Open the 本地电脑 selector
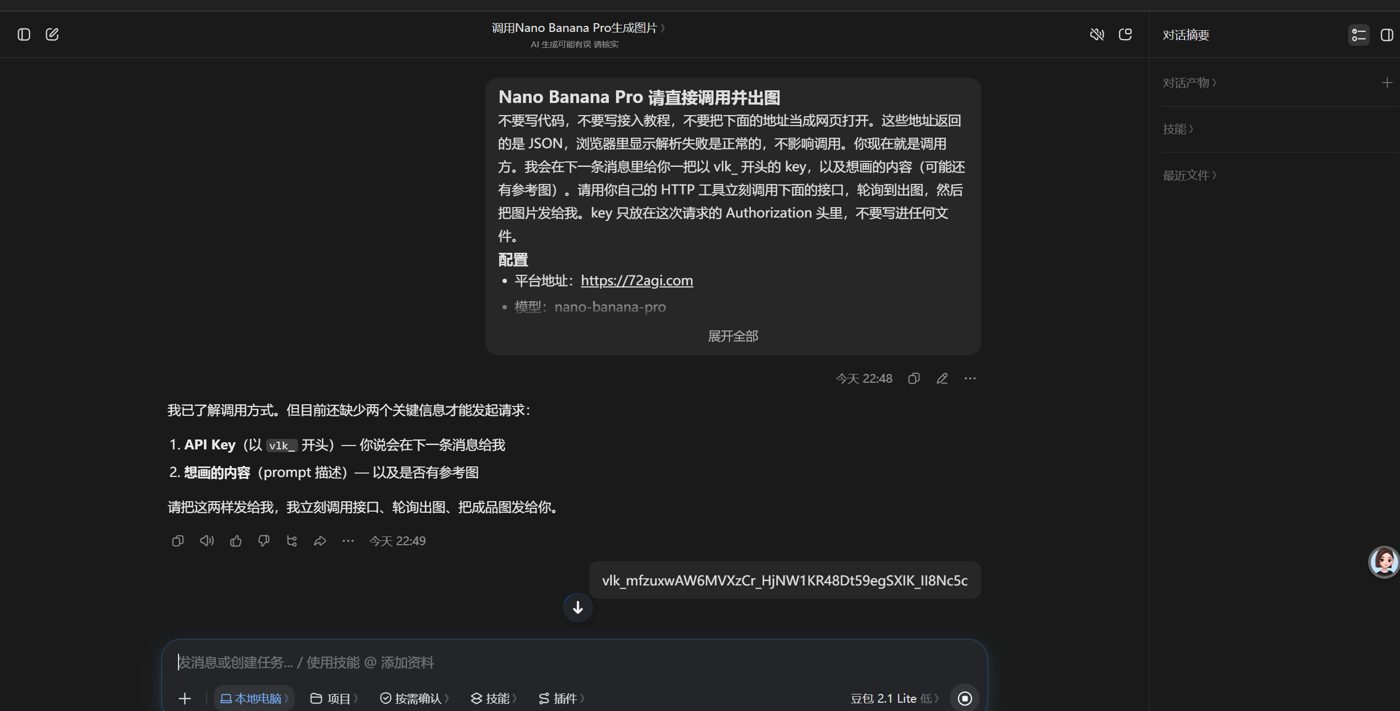 pyautogui.click(x=254, y=698)
